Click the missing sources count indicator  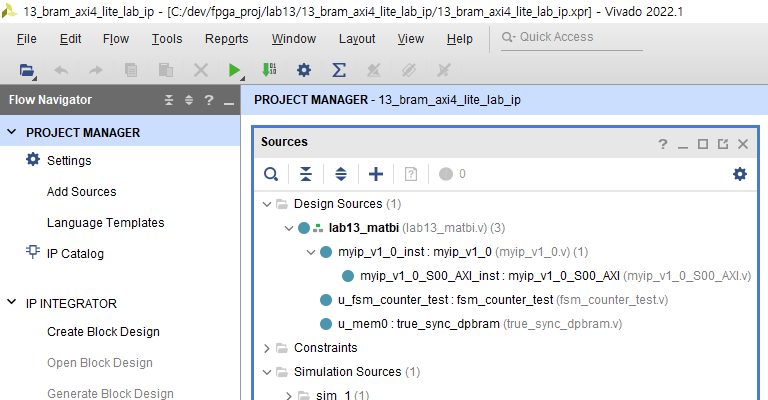452,174
